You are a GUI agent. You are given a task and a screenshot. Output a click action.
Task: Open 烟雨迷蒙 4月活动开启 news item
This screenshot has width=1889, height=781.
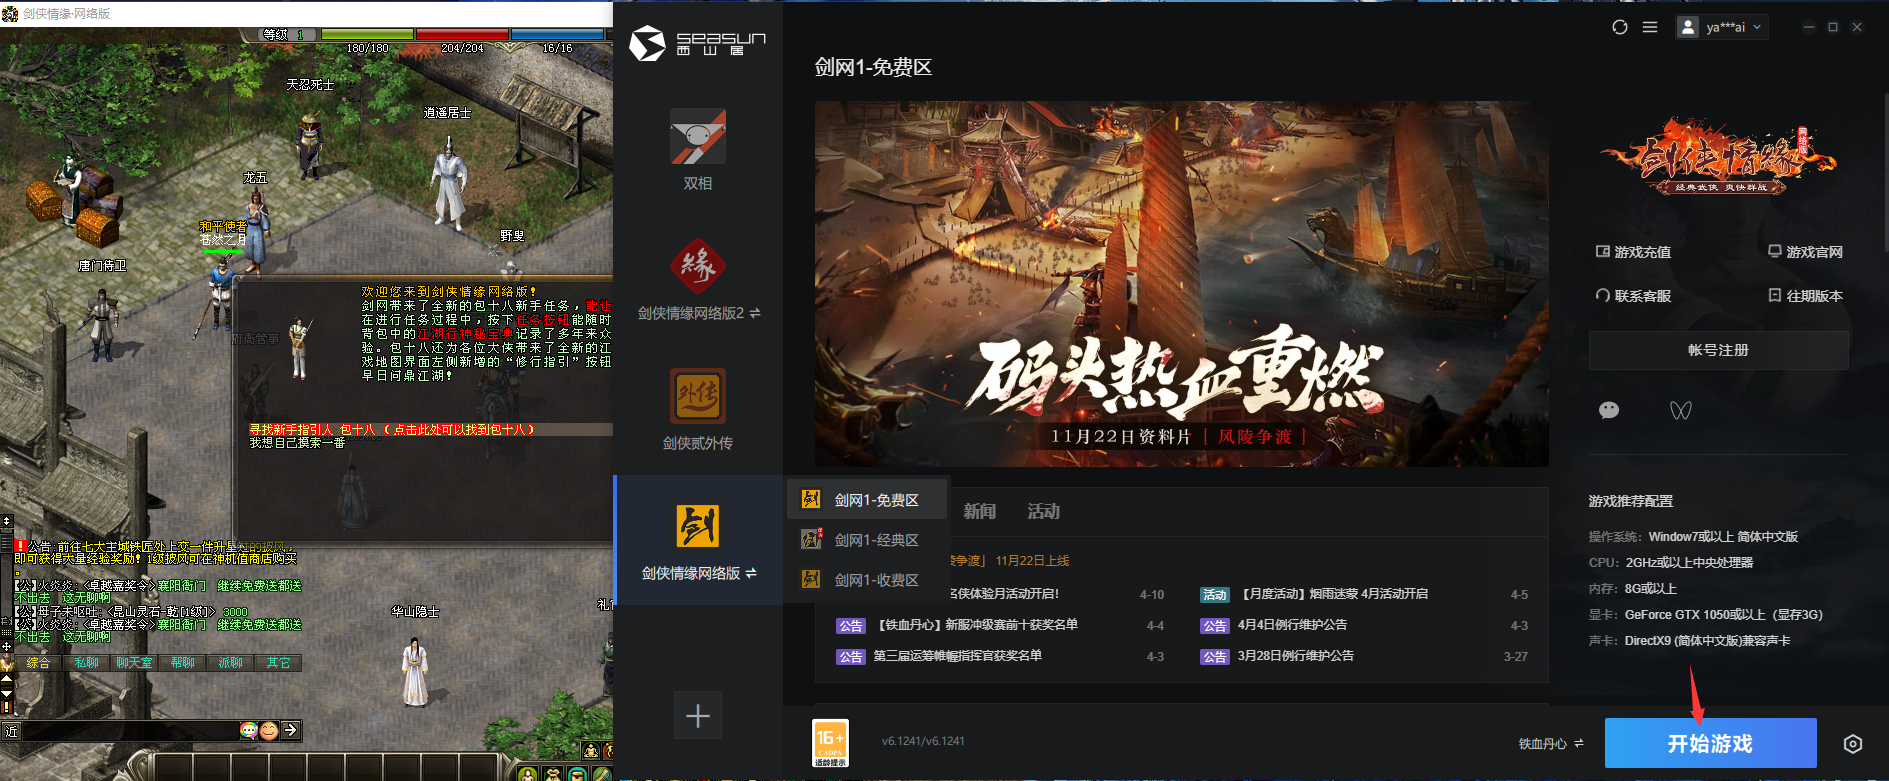click(1334, 594)
